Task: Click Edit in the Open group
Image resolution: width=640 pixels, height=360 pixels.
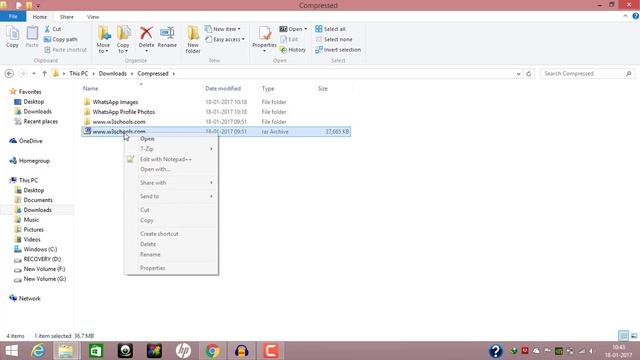Action: click(x=289, y=39)
